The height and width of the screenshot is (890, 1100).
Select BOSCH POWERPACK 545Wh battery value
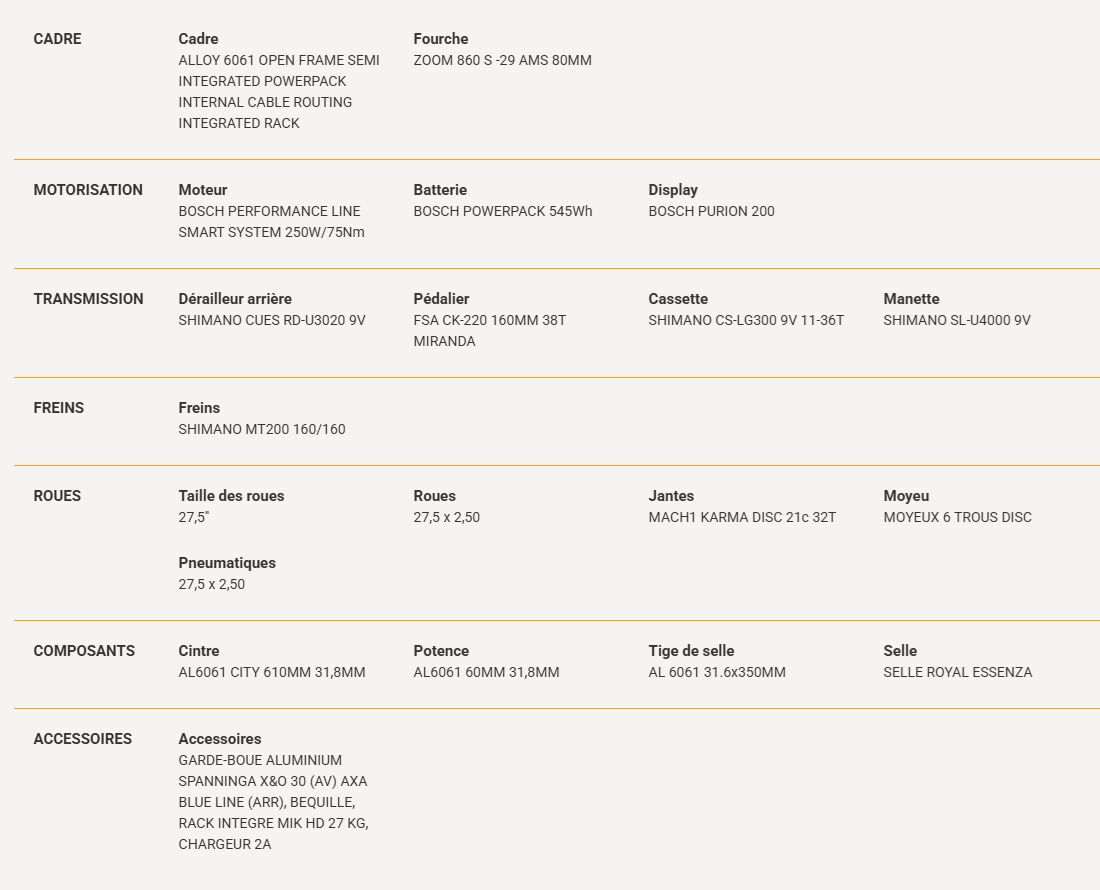(502, 211)
